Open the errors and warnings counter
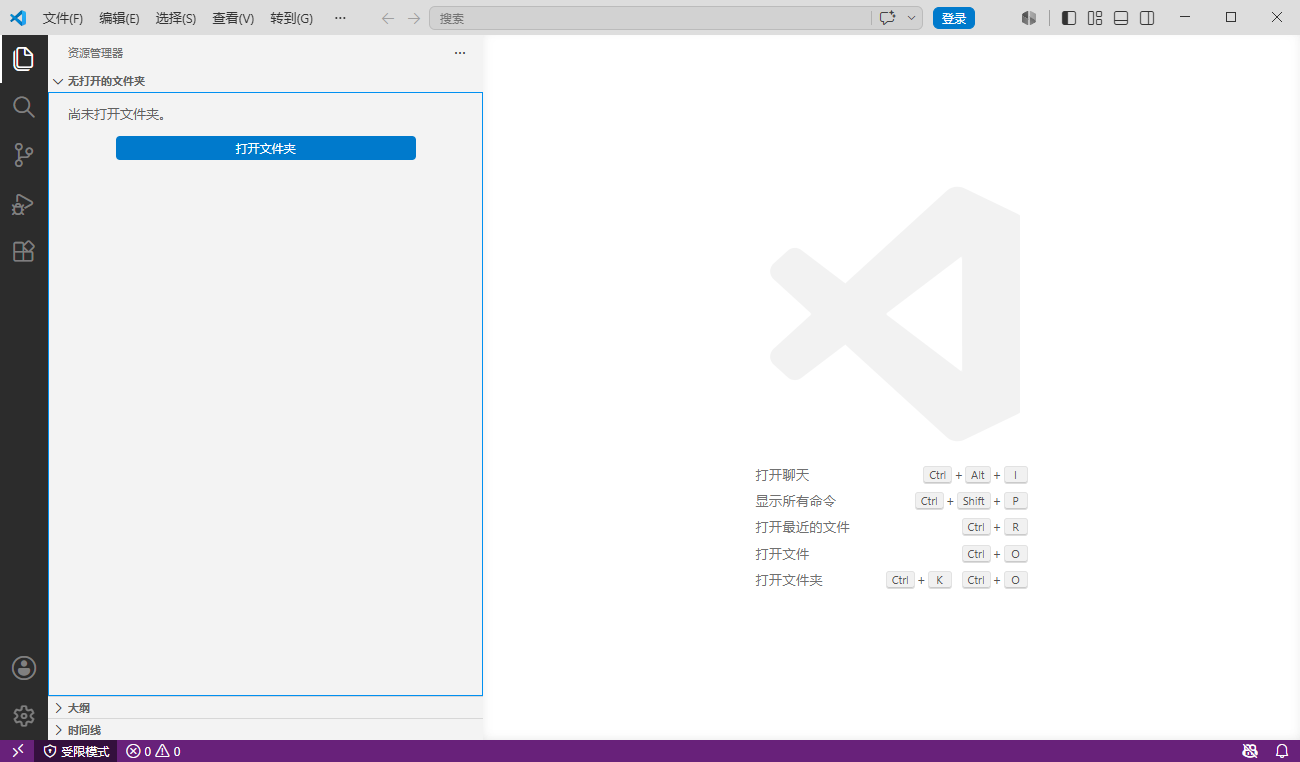Image resolution: width=1300 pixels, height=762 pixels. tap(153, 751)
